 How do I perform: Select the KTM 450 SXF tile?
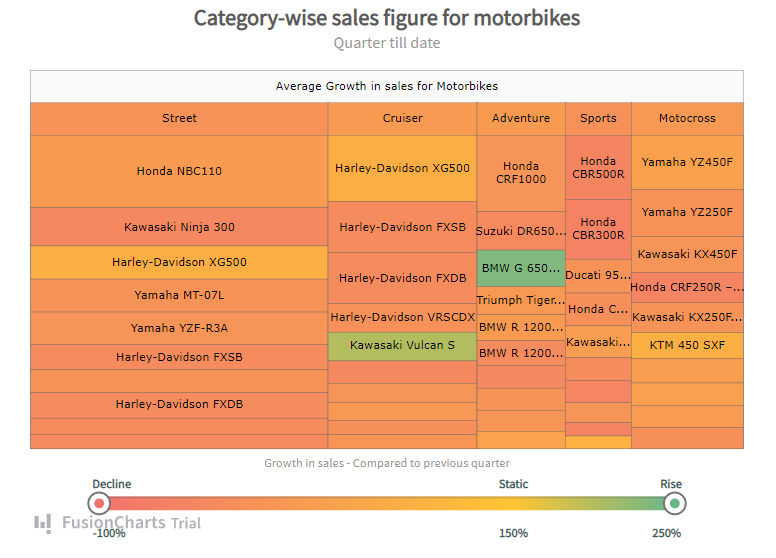(x=687, y=345)
